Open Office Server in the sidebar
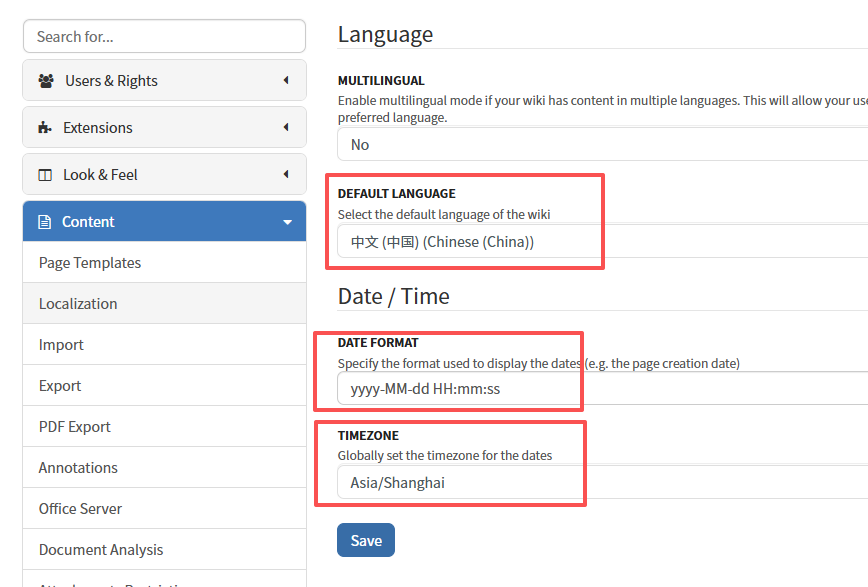Viewport: 868px width, 587px height. (164, 508)
